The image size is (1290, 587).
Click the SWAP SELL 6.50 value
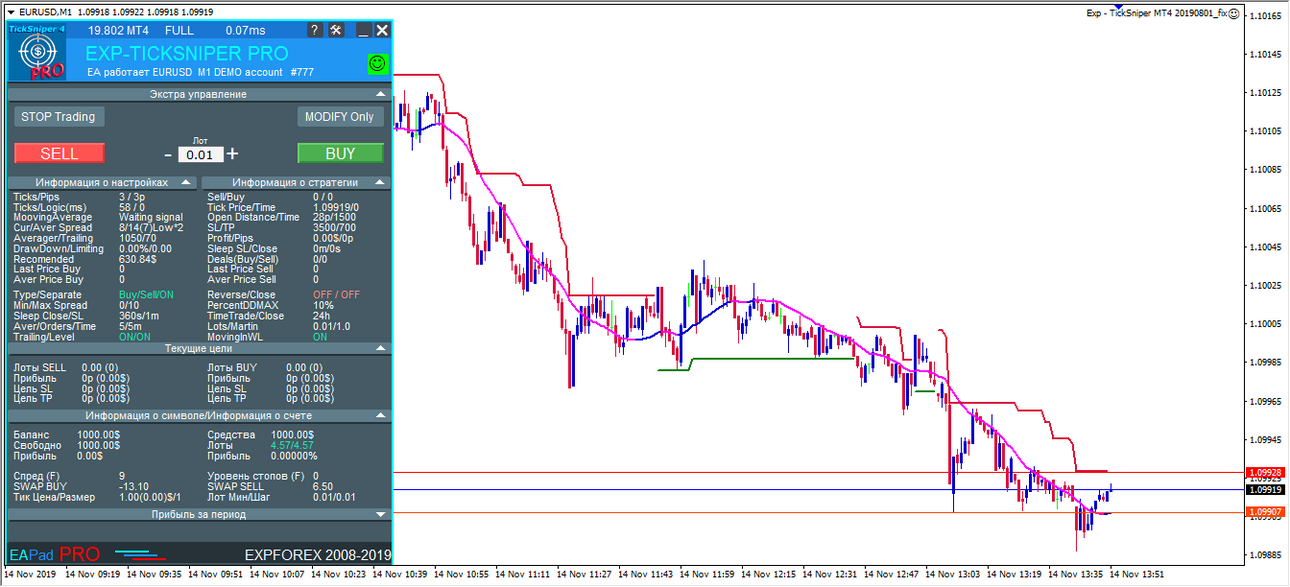tap(322, 486)
